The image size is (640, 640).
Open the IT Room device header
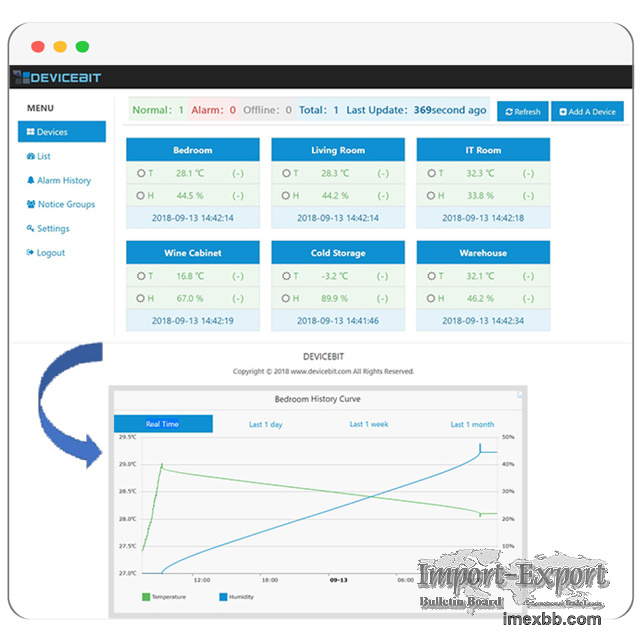click(482, 150)
